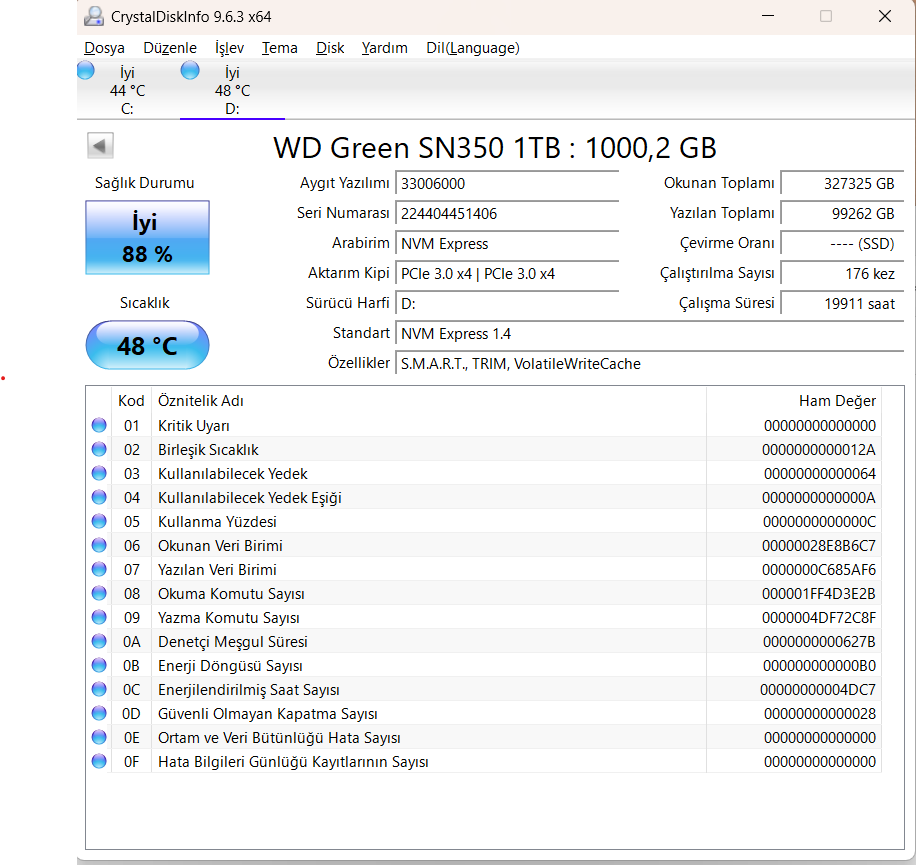
Task: Click status orb of Enerjilendirilmiş Saat Sayısı row
Action: point(99,689)
